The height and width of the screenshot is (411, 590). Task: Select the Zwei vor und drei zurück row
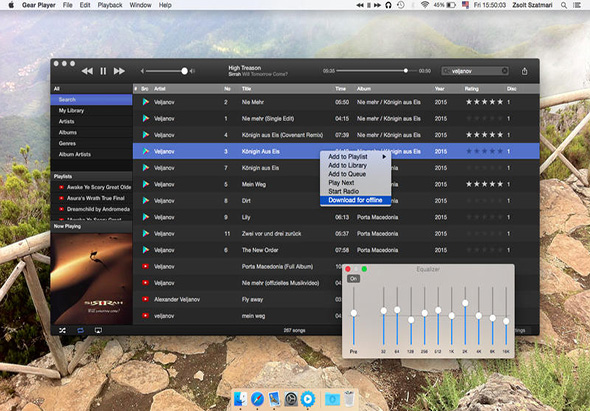pos(336,234)
